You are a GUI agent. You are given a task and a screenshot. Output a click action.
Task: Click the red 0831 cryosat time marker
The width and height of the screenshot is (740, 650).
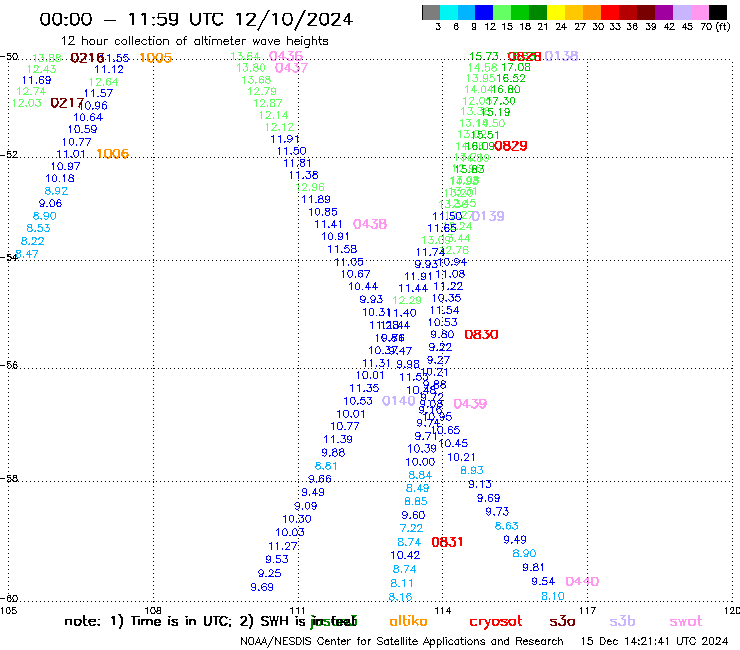point(447,542)
